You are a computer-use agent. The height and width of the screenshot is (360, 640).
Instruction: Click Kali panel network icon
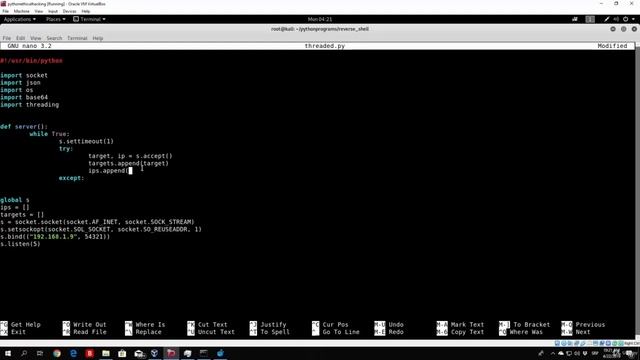(575, 19)
